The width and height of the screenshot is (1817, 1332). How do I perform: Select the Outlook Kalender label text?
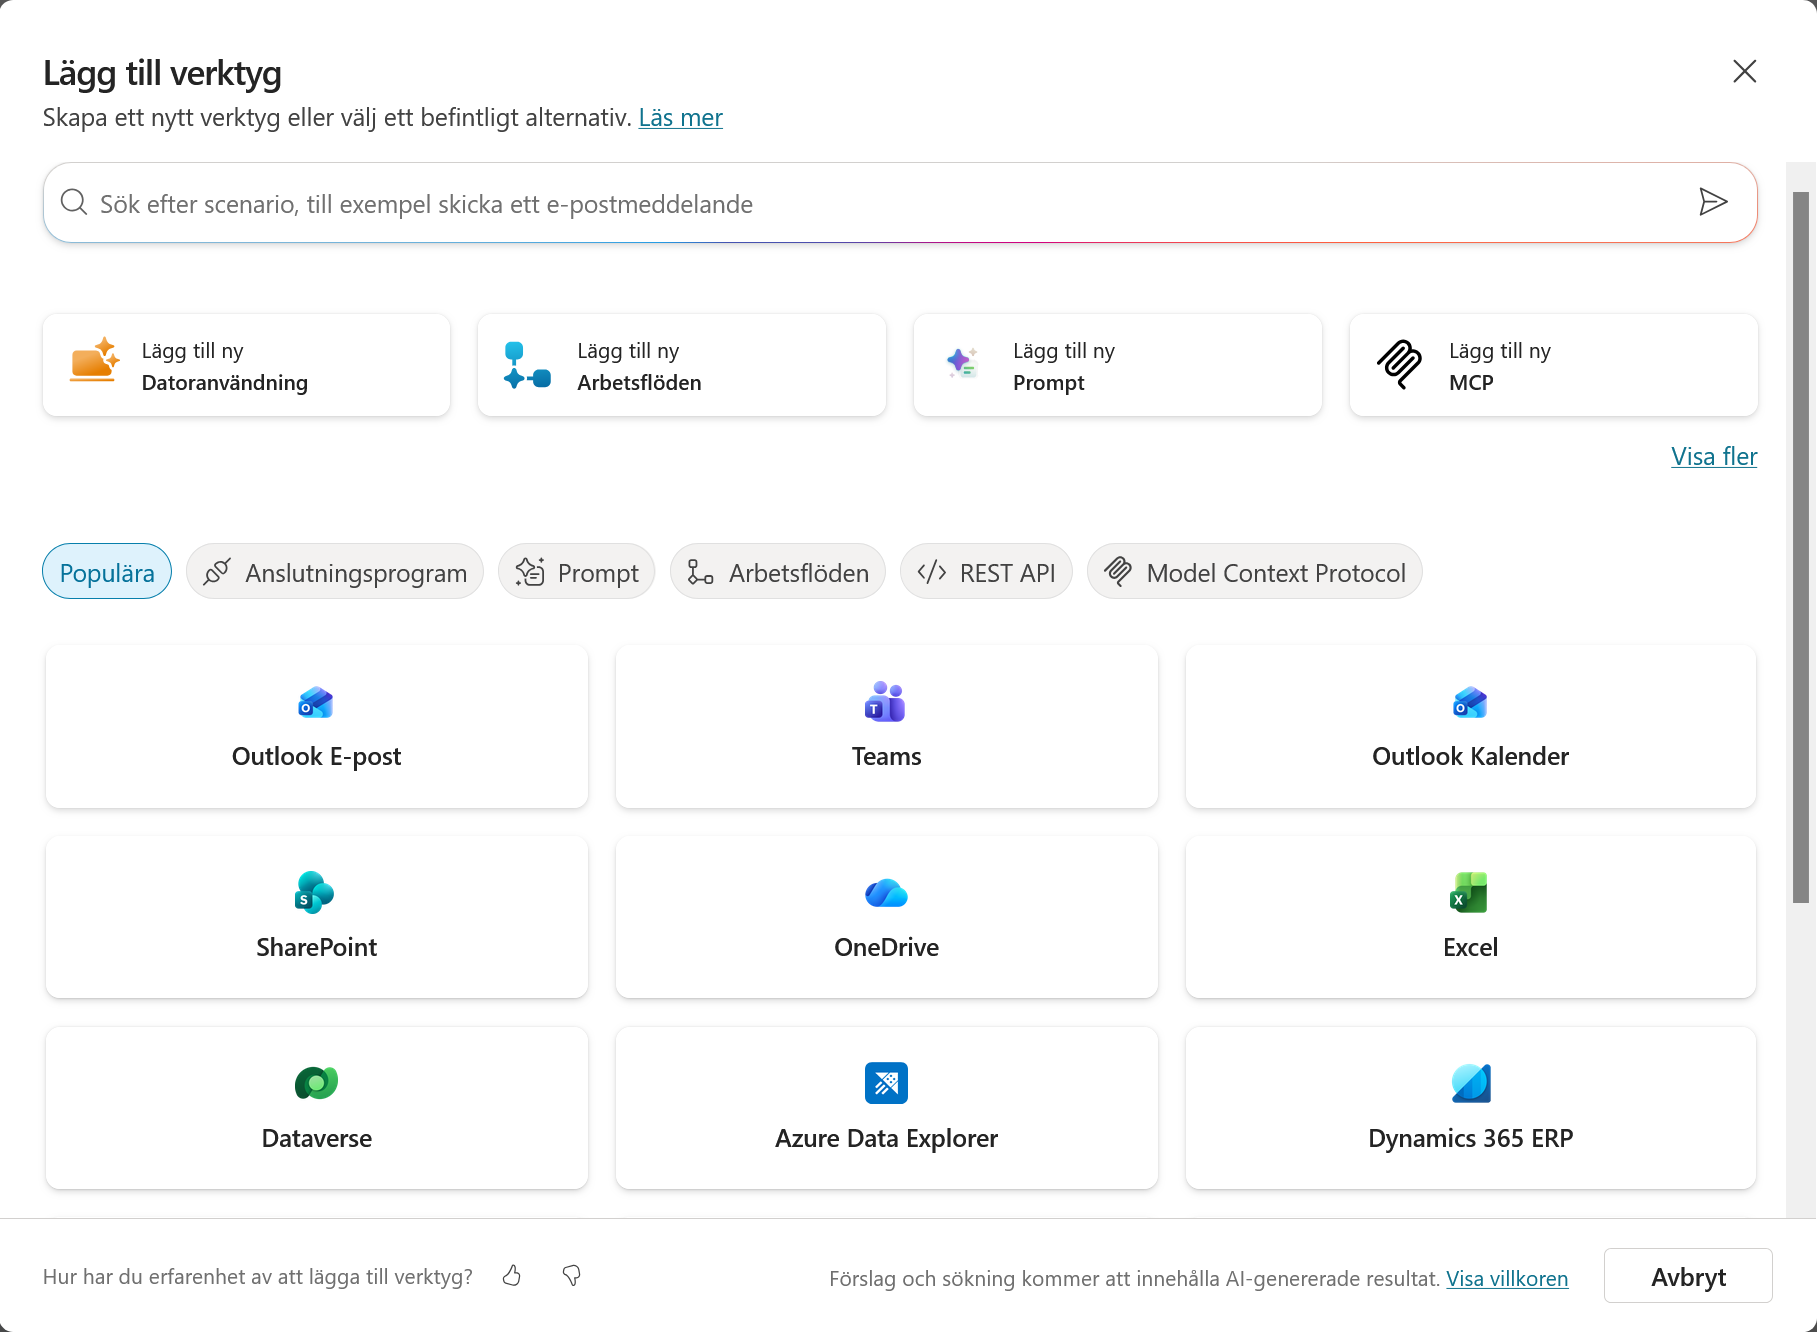tap(1470, 757)
